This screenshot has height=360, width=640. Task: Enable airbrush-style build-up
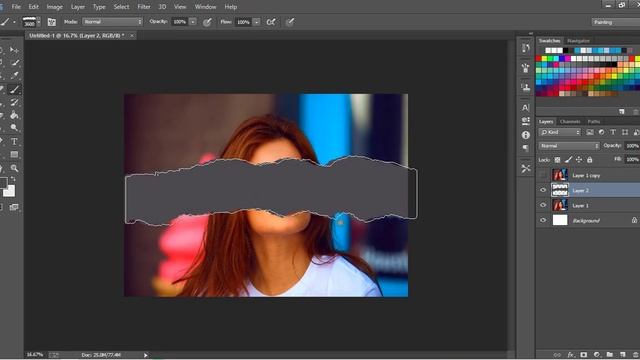pos(271,22)
